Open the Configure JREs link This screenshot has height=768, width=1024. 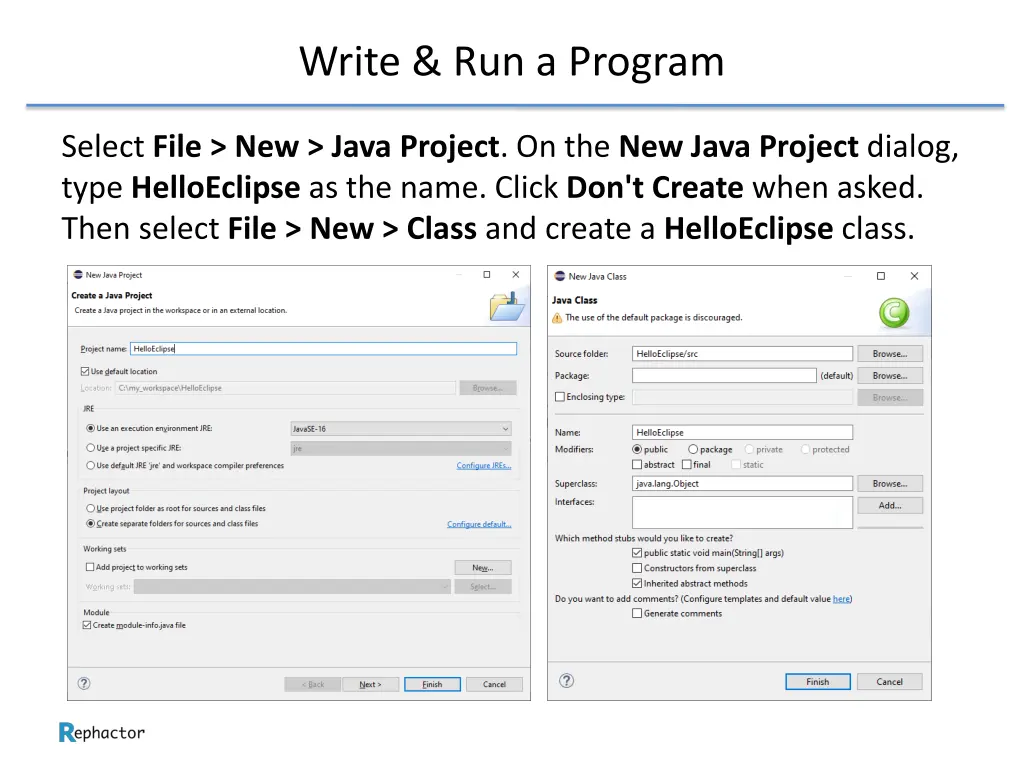click(484, 466)
